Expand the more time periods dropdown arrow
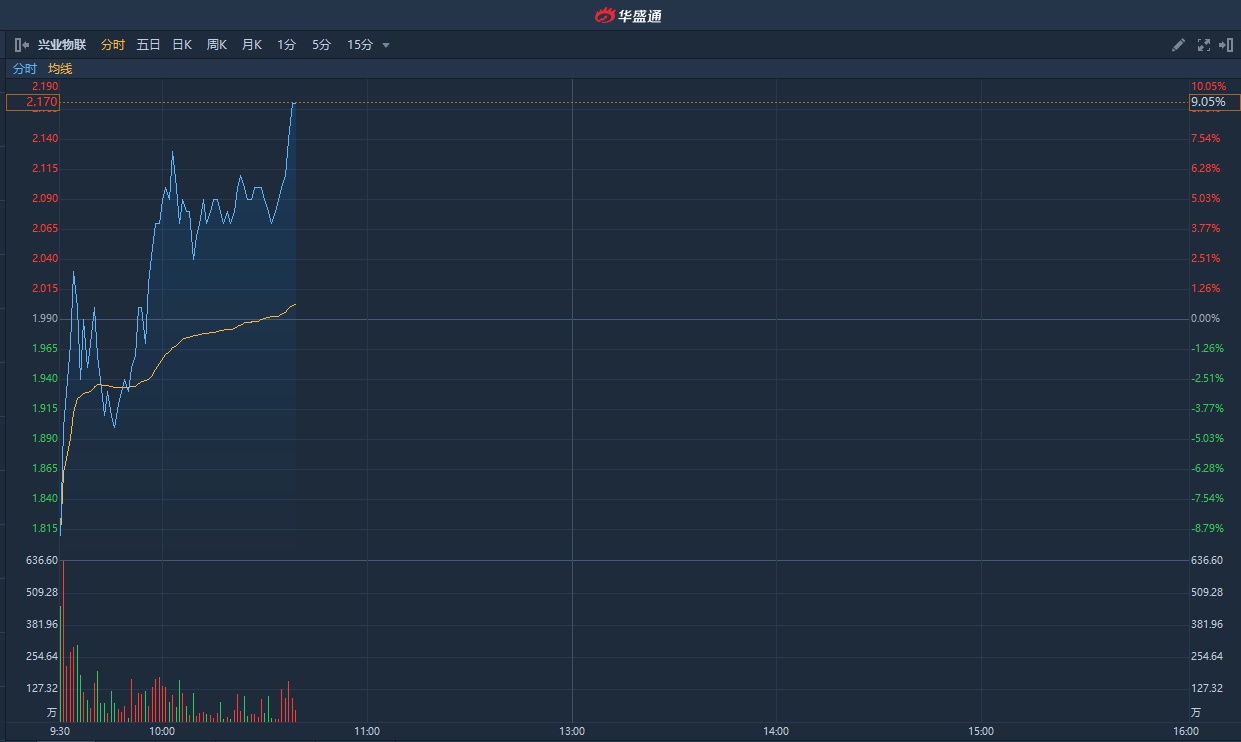The image size is (1241, 742). (x=386, y=45)
